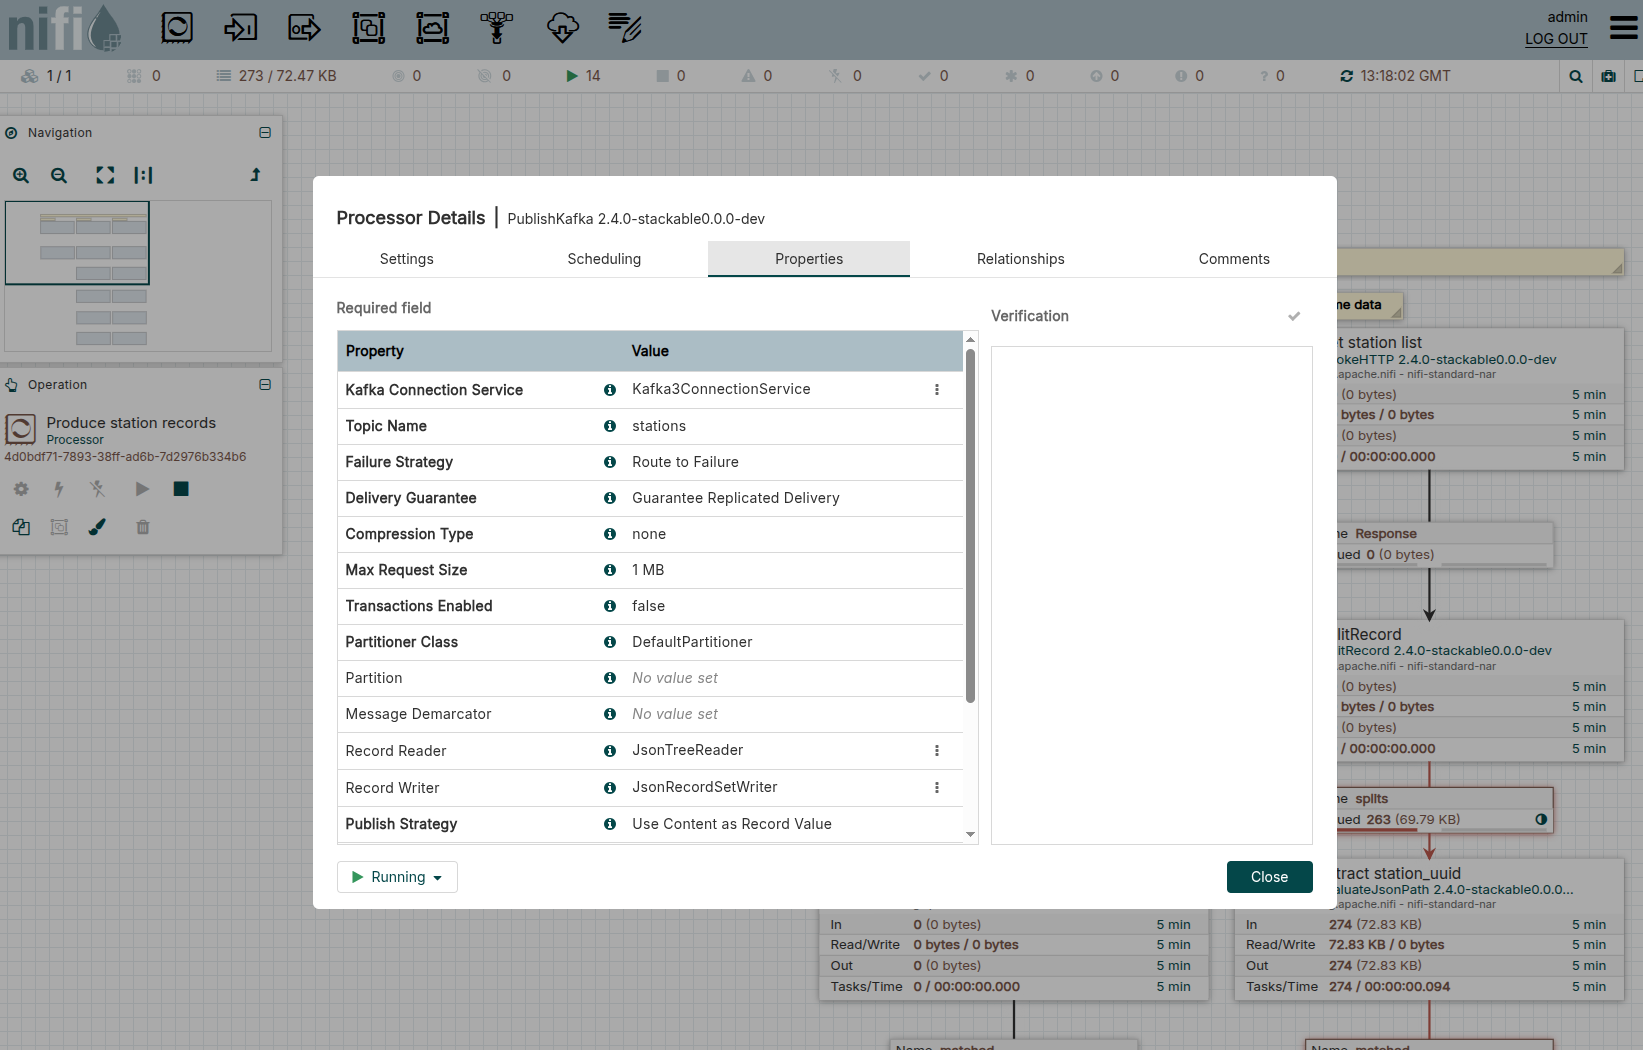The height and width of the screenshot is (1050, 1643).
Task: Open Kafka Connection Service options menu
Action: point(937,390)
